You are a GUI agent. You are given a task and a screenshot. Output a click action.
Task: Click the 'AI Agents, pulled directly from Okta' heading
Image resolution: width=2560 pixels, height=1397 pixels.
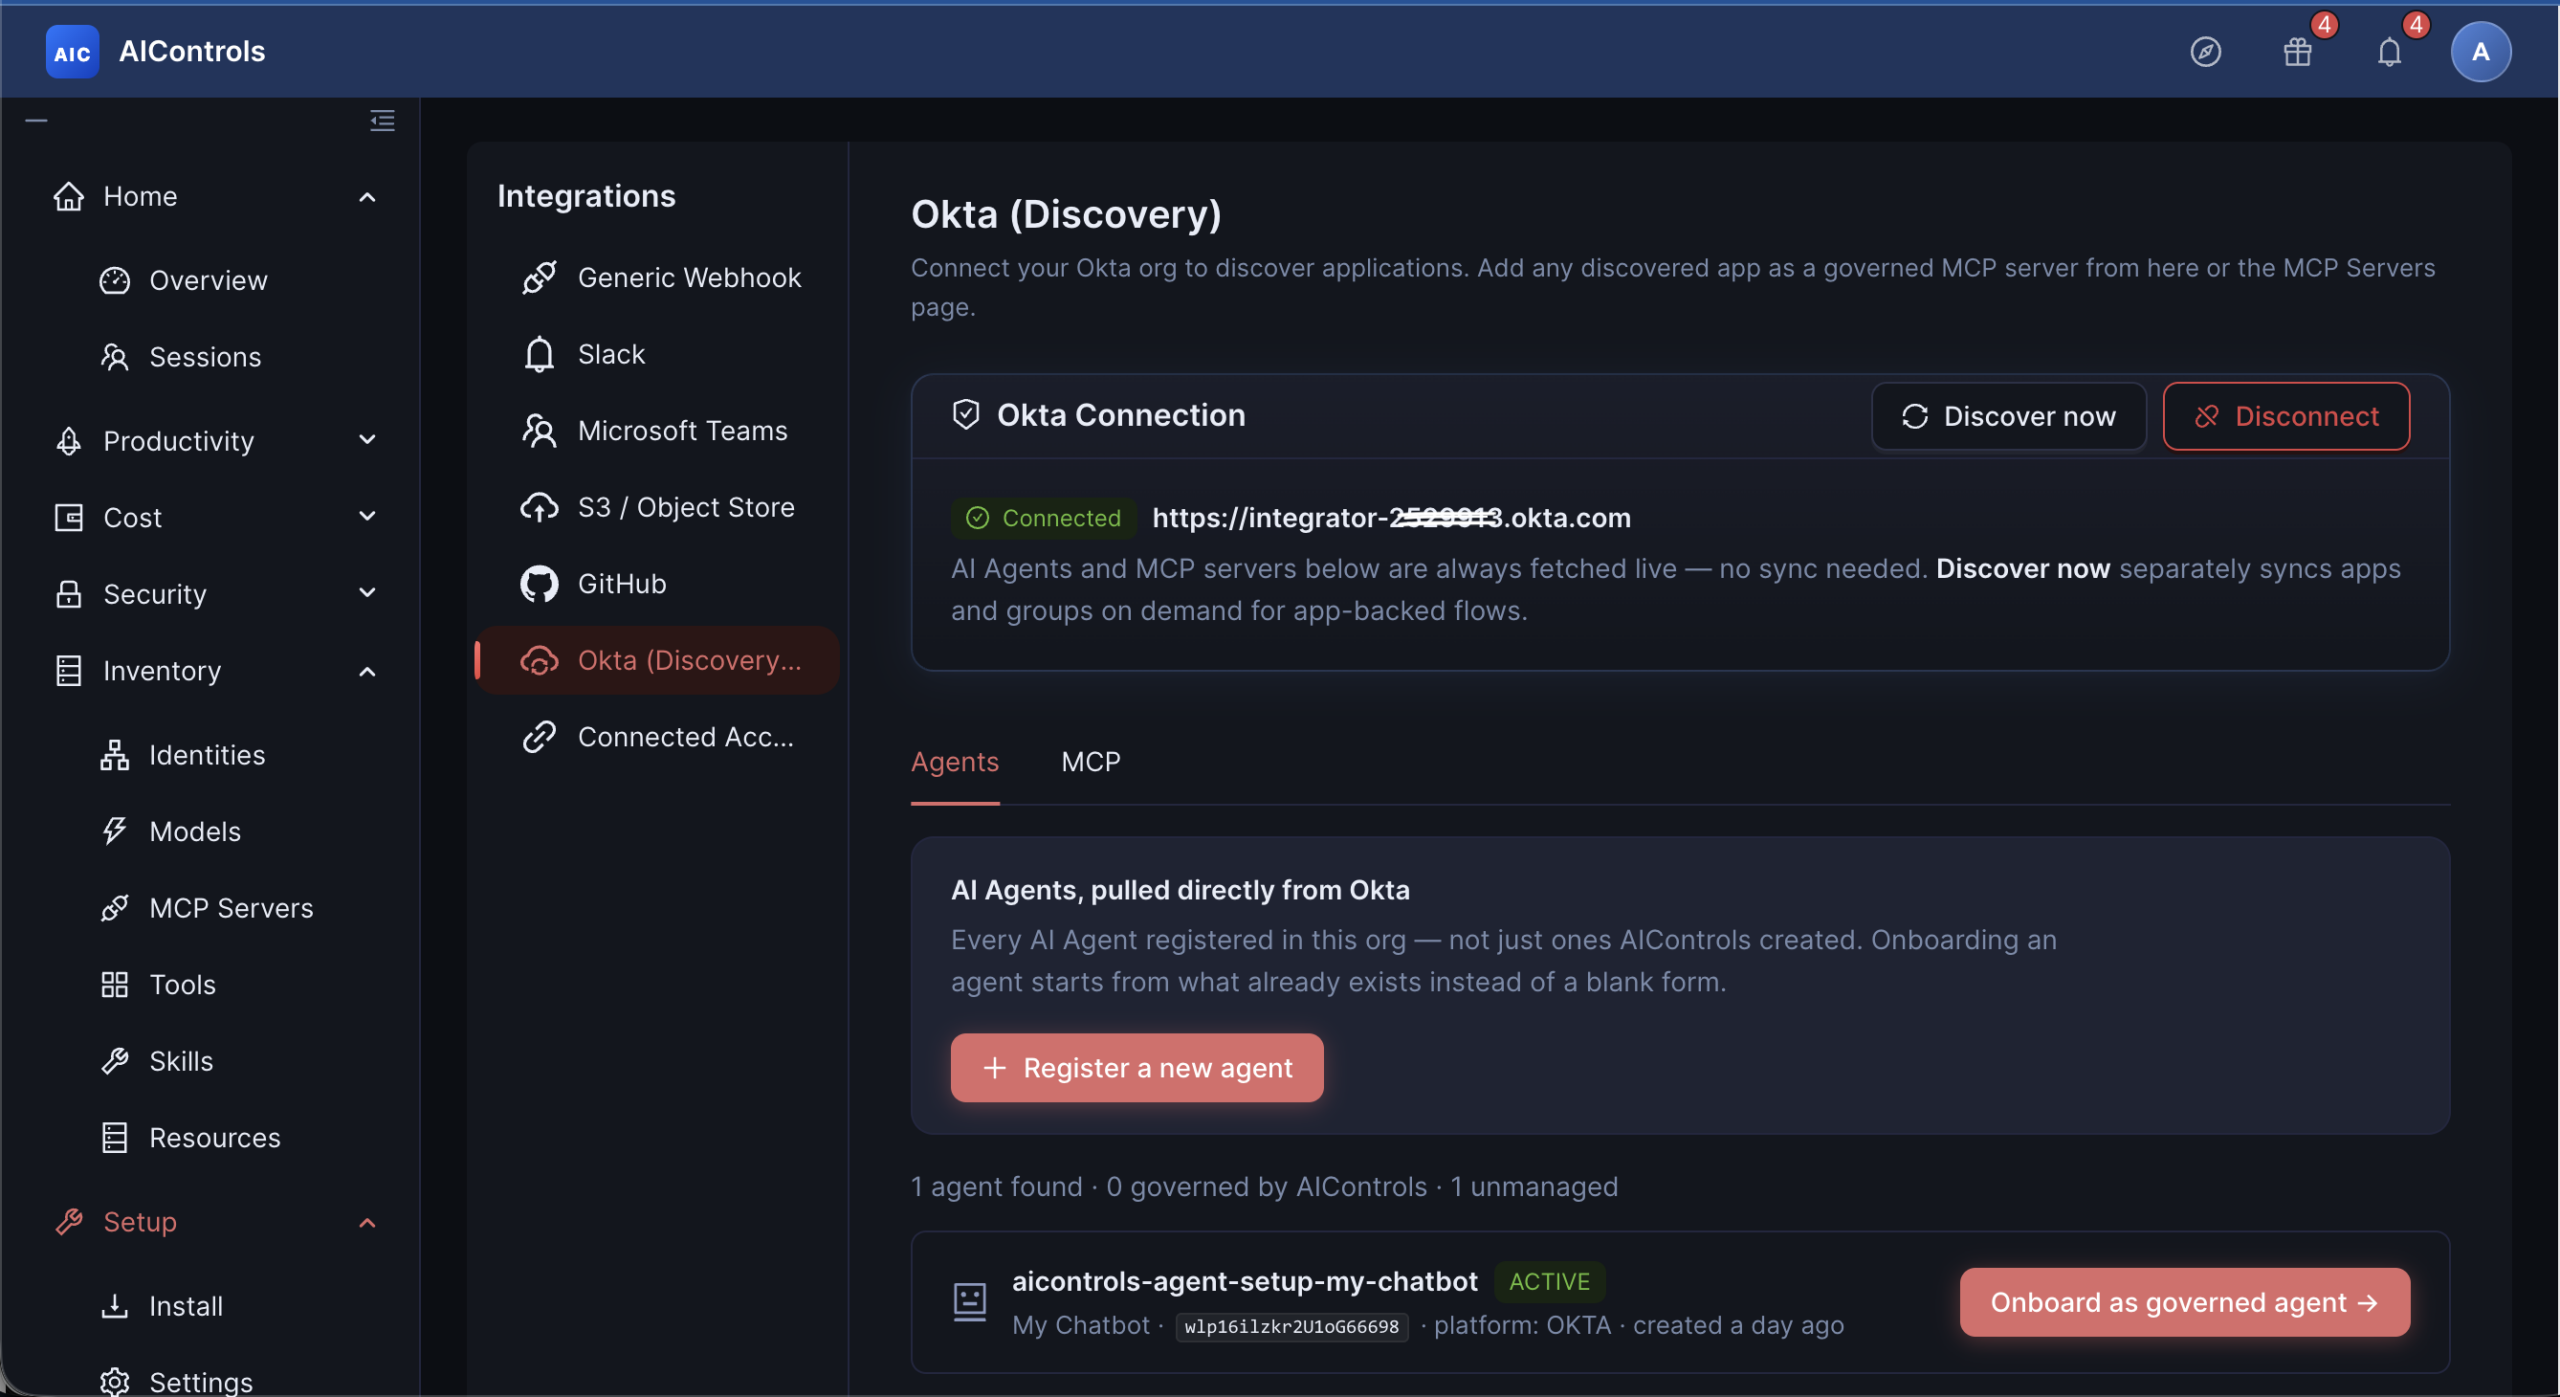coord(1180,890)
